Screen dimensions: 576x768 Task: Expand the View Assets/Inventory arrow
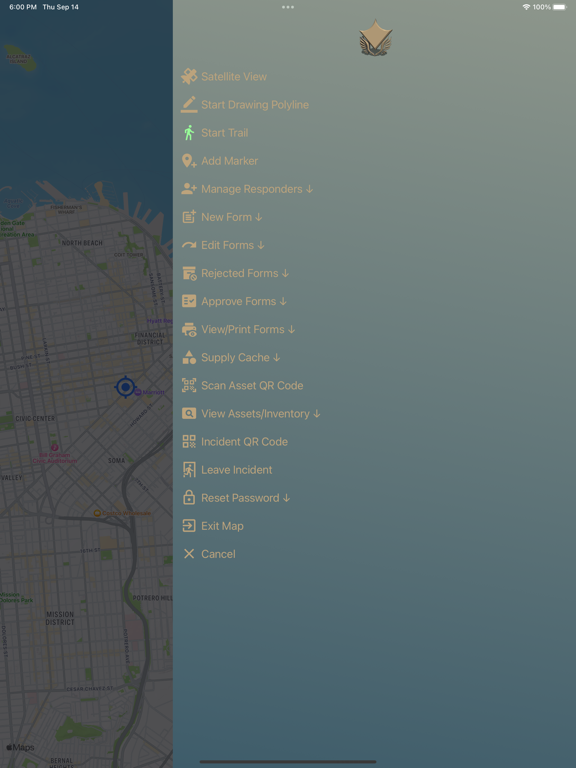coord(316,414)
